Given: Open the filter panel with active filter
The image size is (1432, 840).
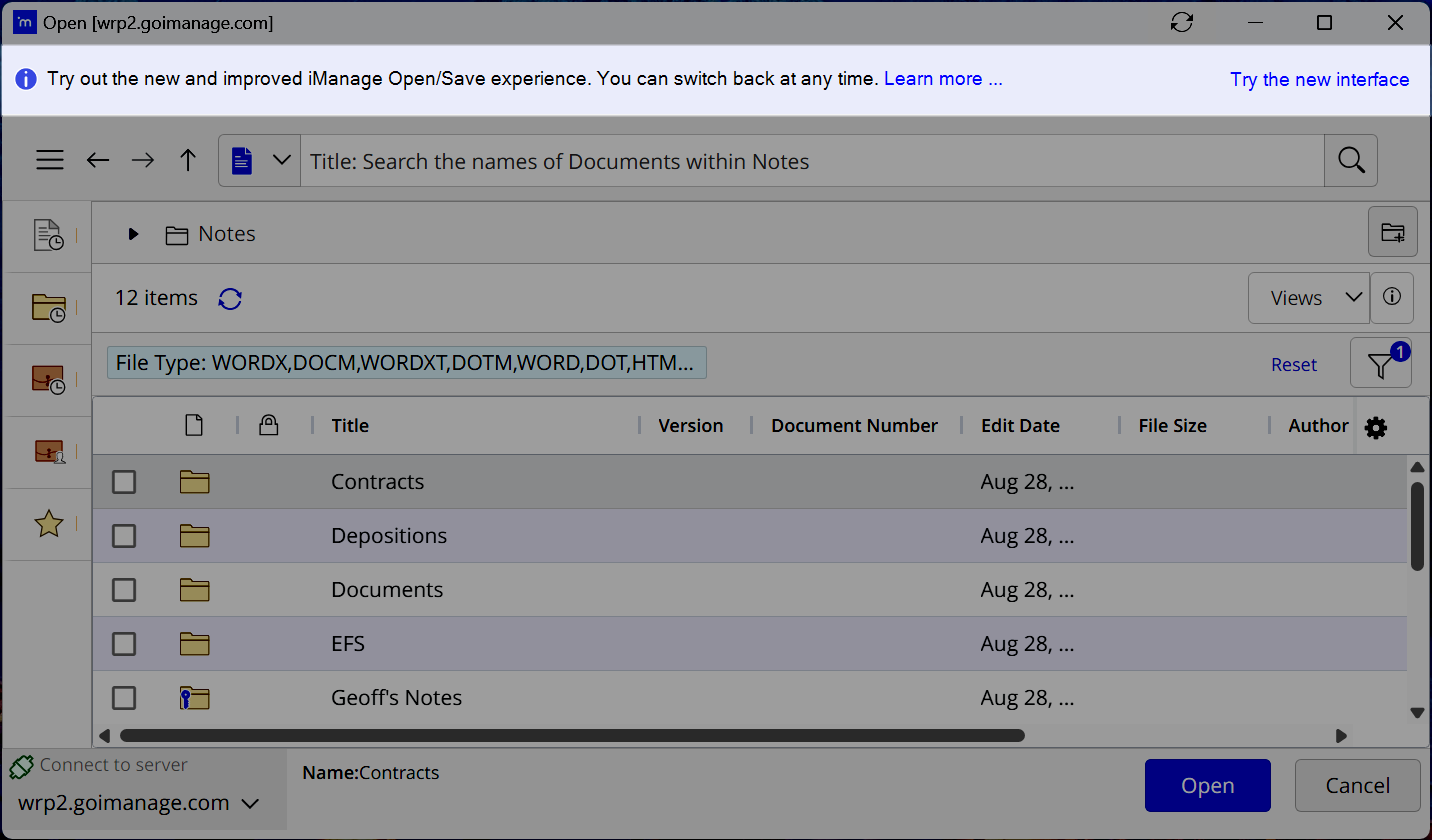Looking at the screenshot, I should tap(1381, 363).
